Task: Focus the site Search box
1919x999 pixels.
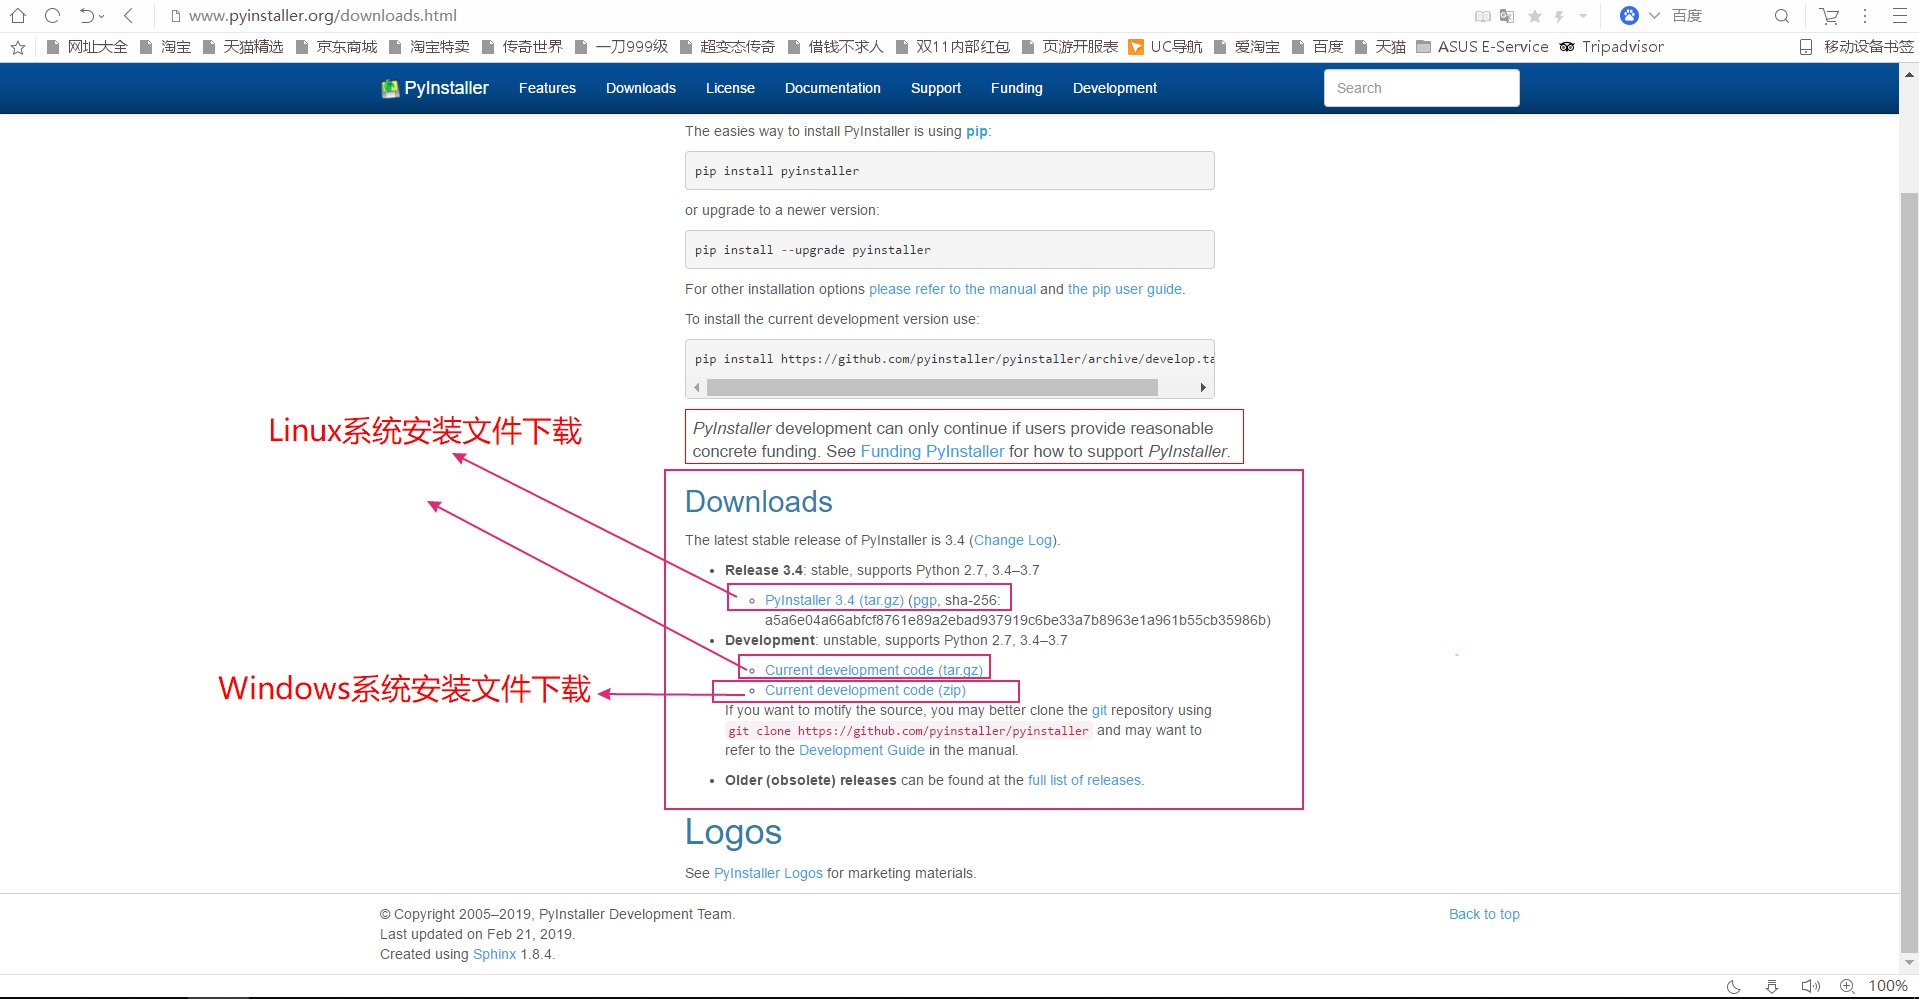Action: coord(1421,88)
